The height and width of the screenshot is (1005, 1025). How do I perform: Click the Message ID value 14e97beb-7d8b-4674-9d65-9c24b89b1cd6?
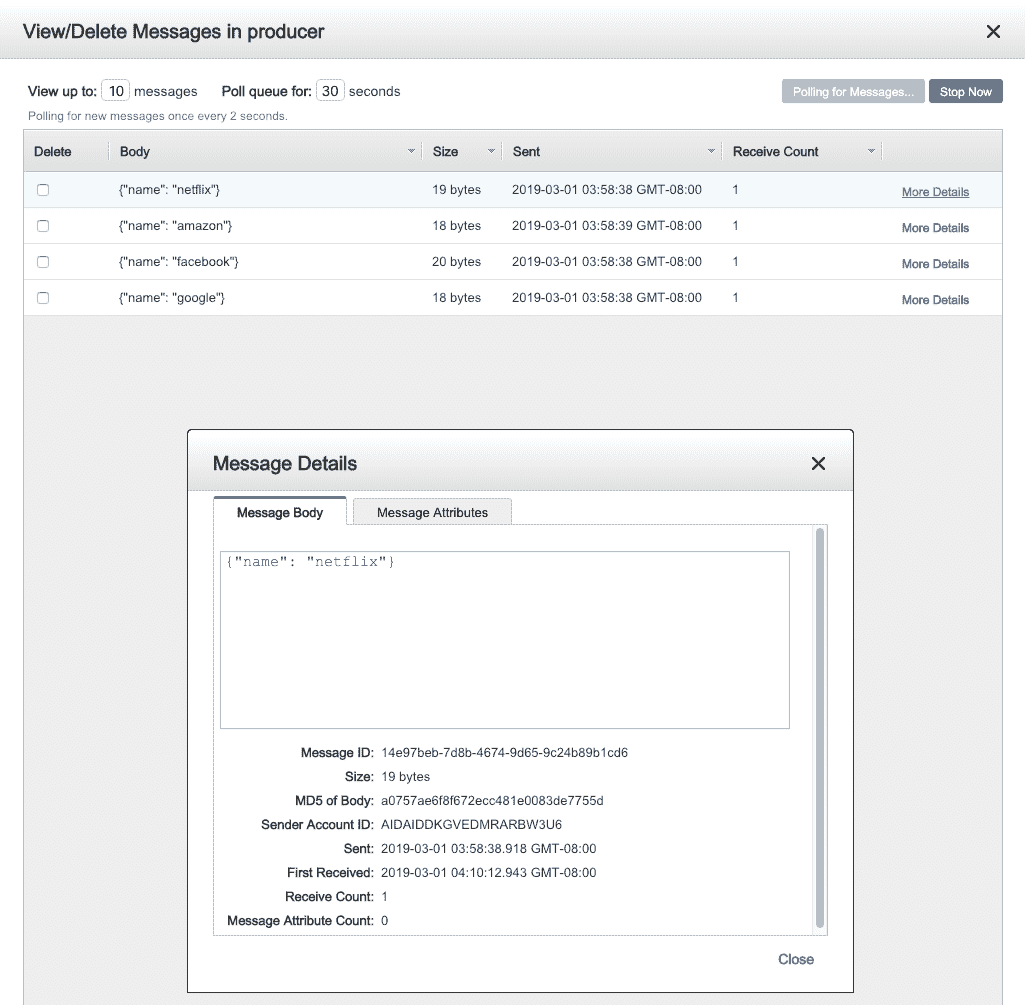click(x=504, y=753)
